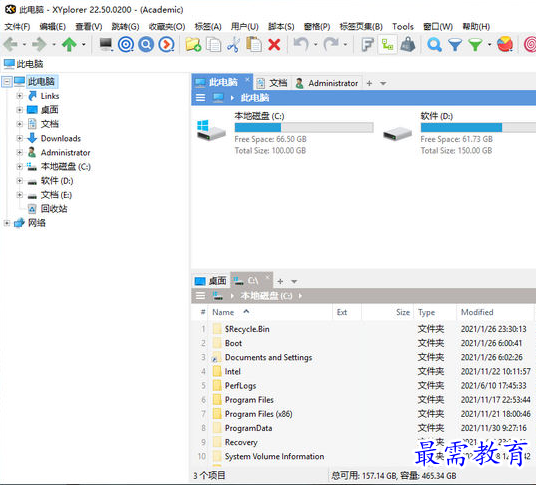
Task: Click the Back navigation arrow
Action: coord(10,44)
